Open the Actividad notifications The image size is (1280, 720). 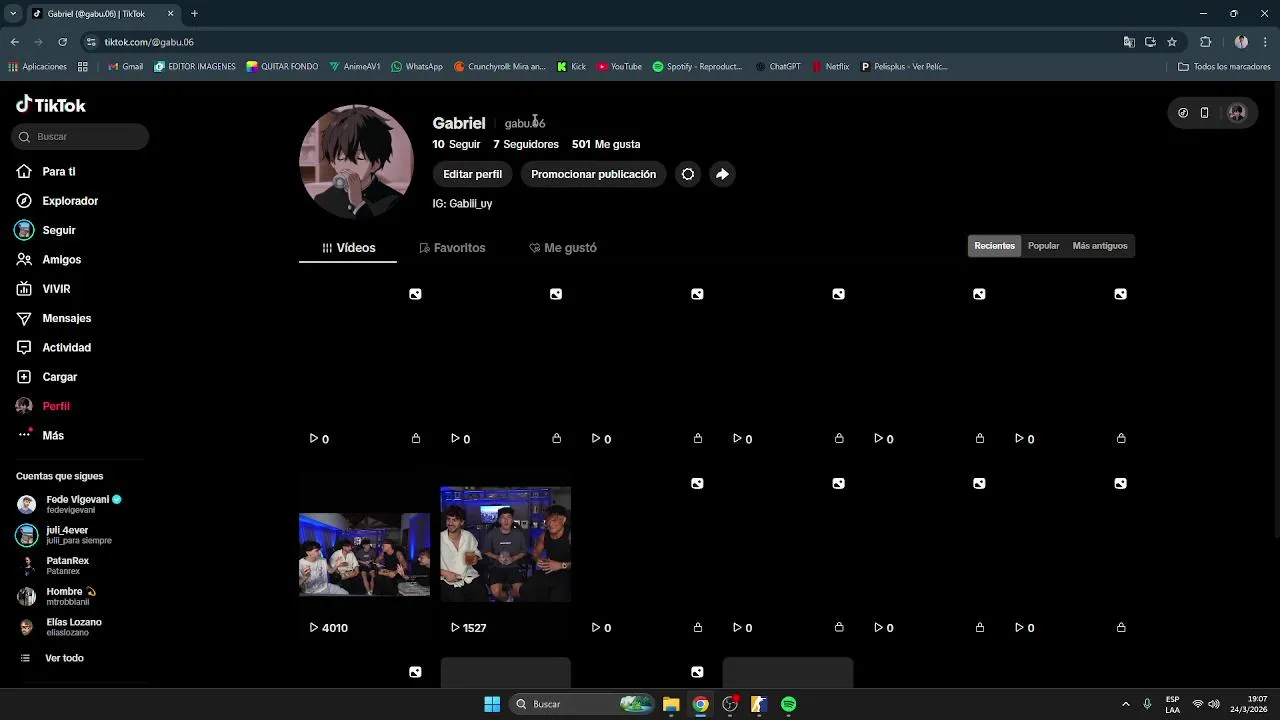tap(54, 348)
